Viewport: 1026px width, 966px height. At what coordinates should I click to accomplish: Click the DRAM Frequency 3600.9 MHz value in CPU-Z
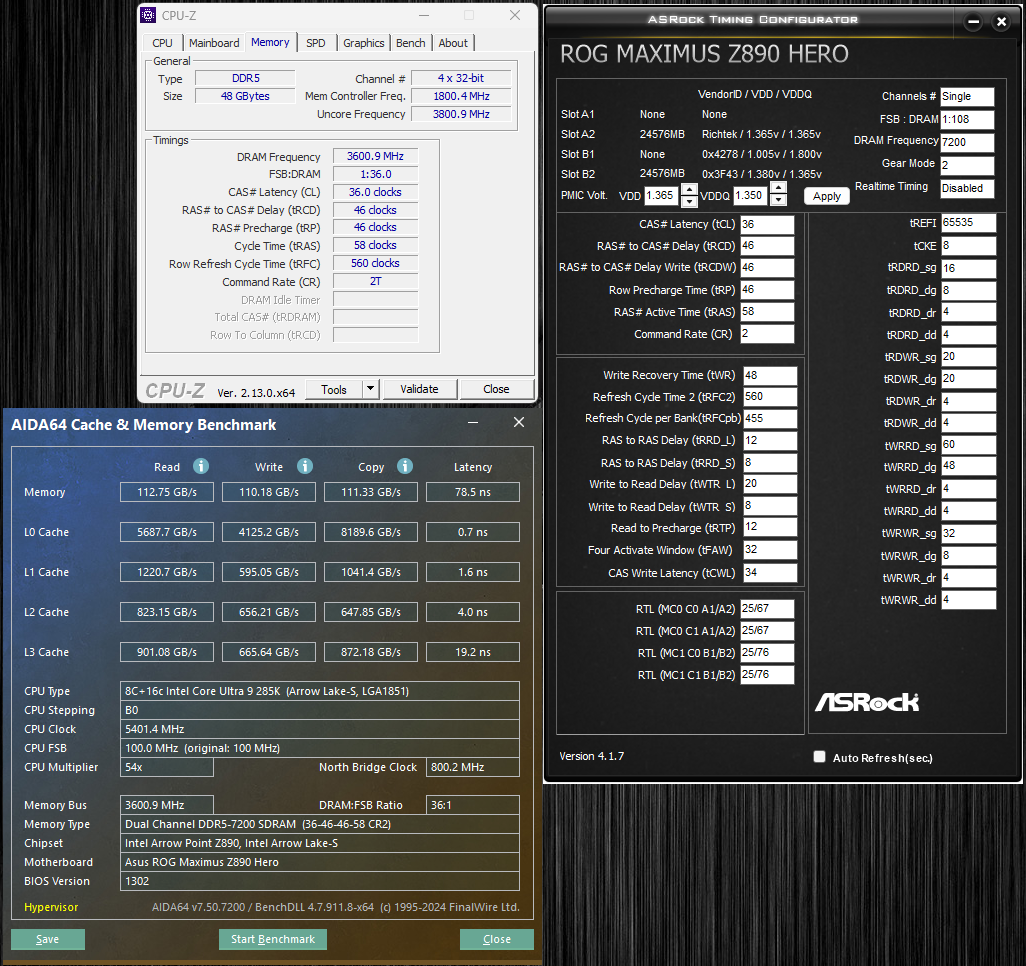pyautogui.click(x=376, y=156)
